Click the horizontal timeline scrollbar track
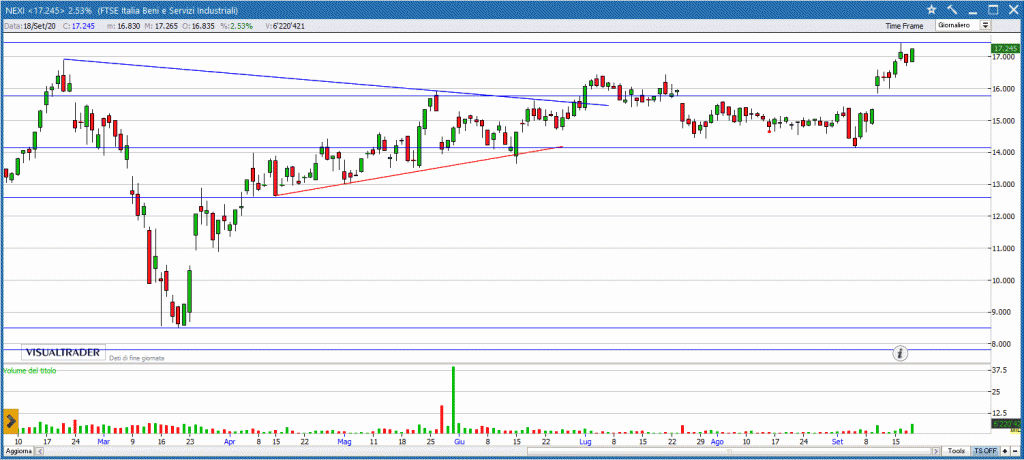This screenshot has height=460, width=1024. click(x=487, y=452)
